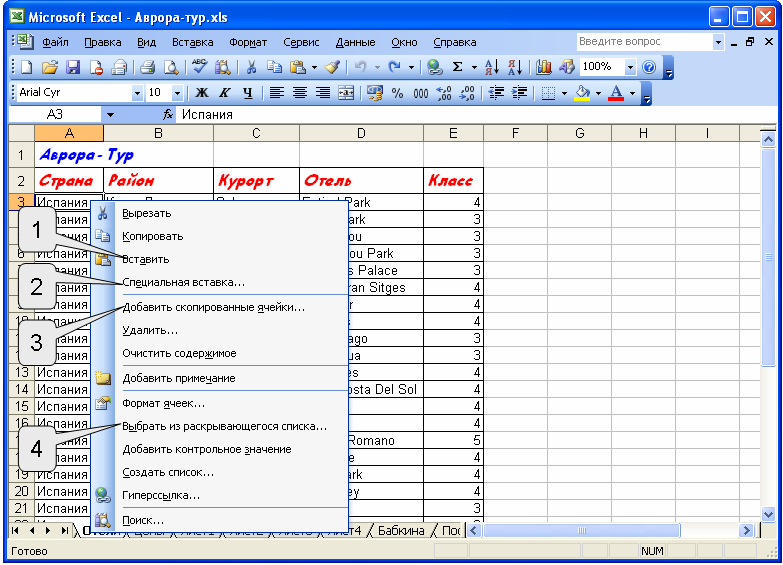Open the Вставка menu
Screen dimensions: 783x565
[x=192, y=42]
